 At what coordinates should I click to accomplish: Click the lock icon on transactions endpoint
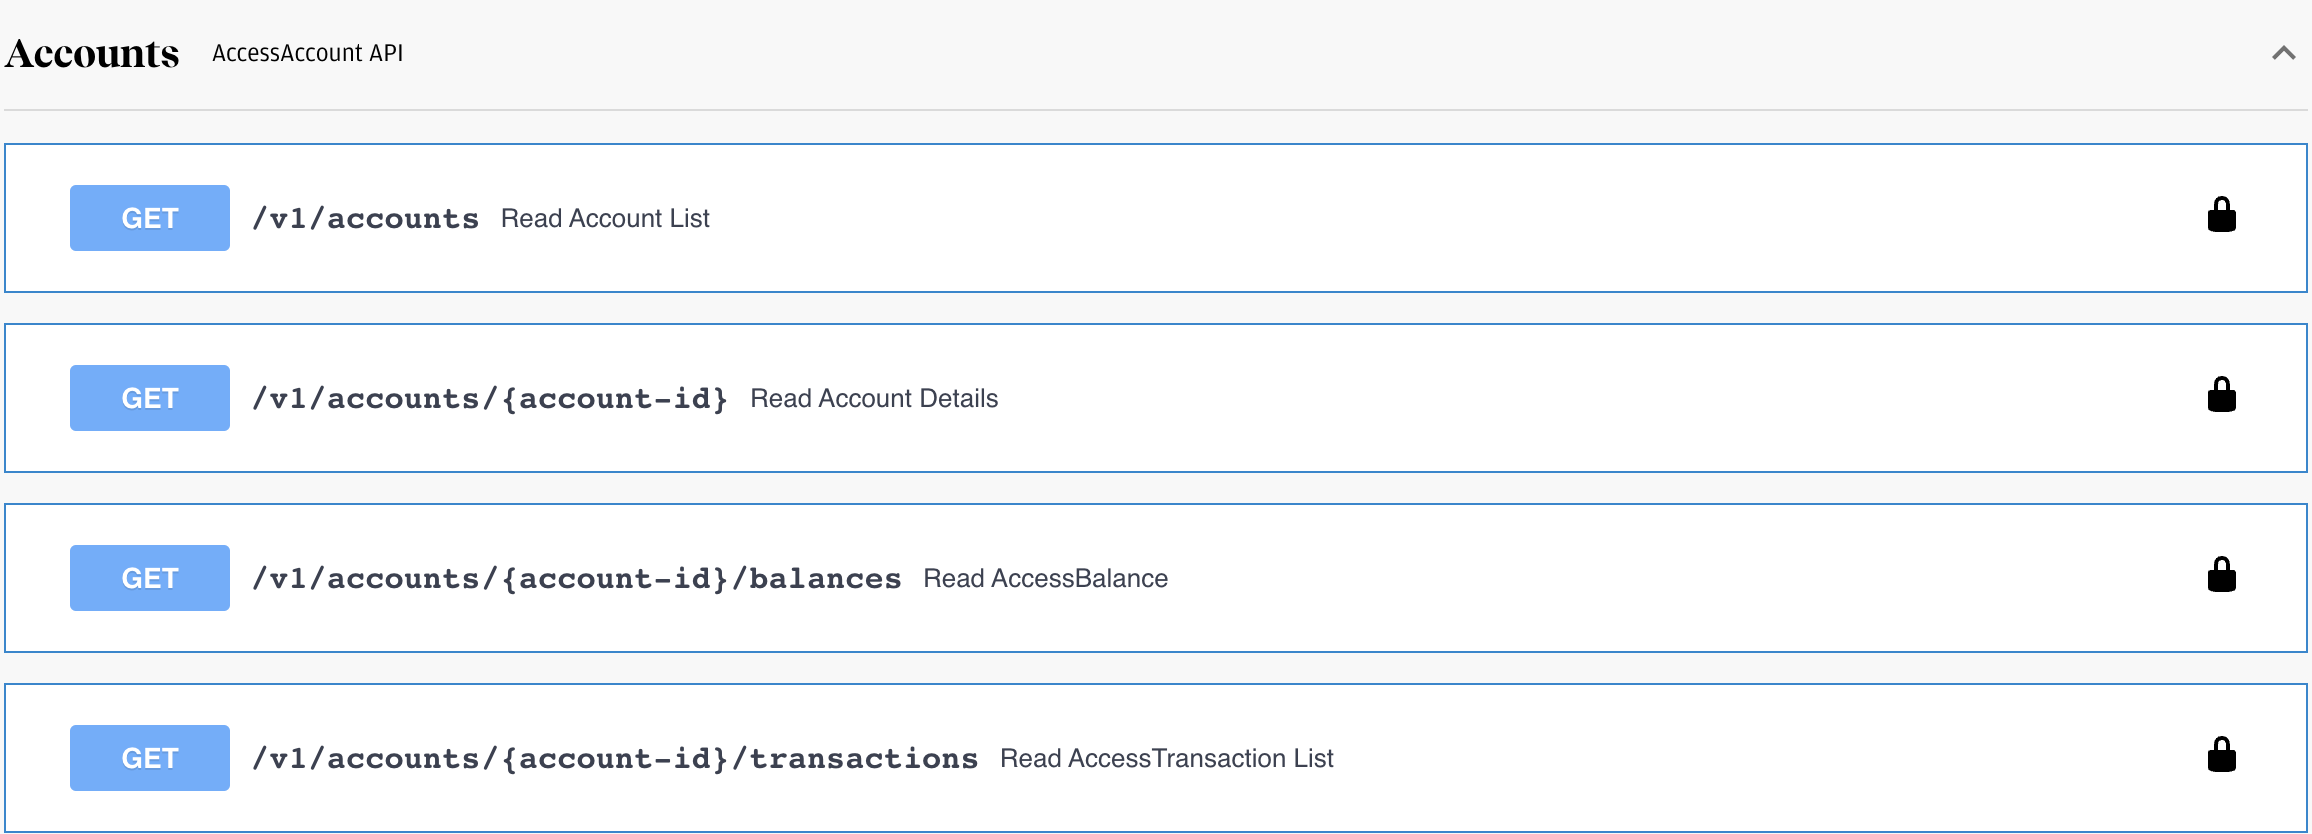[x=2221, y=755]
